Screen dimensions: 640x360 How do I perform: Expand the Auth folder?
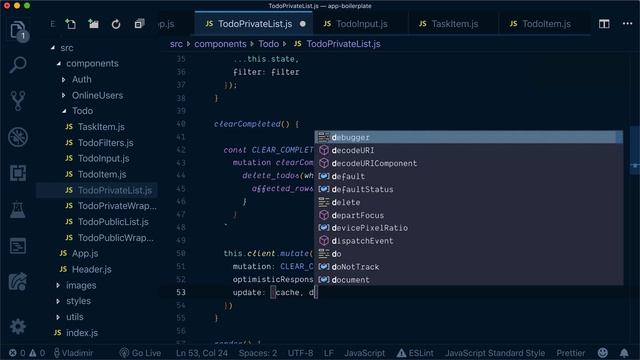click(x=63, y=80)
